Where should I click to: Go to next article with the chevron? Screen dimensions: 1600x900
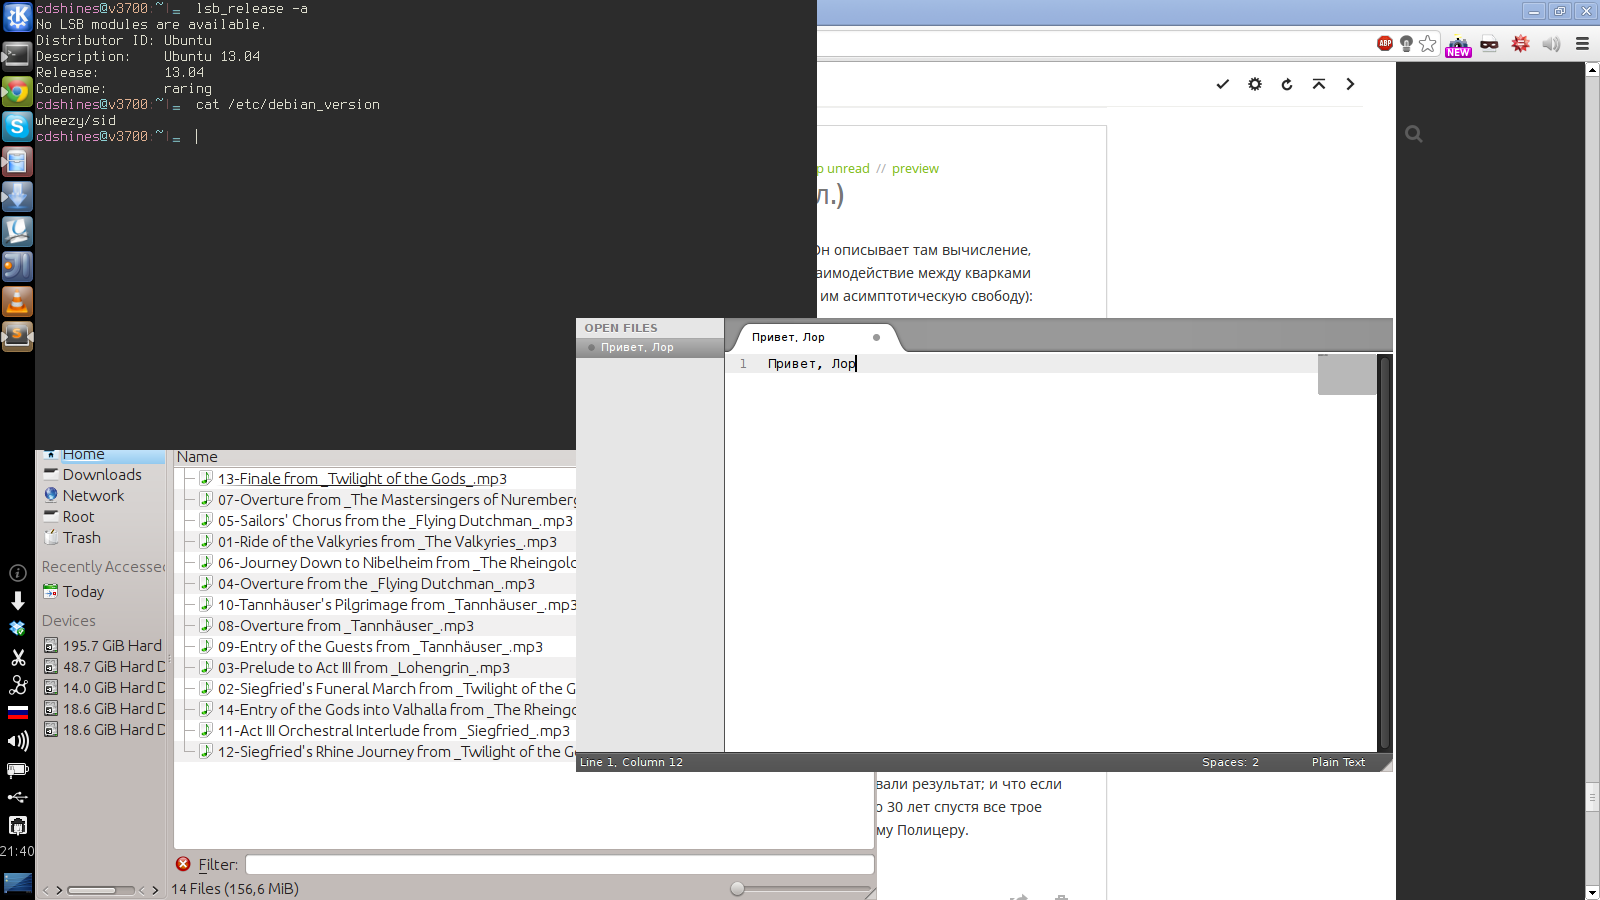1350,84
